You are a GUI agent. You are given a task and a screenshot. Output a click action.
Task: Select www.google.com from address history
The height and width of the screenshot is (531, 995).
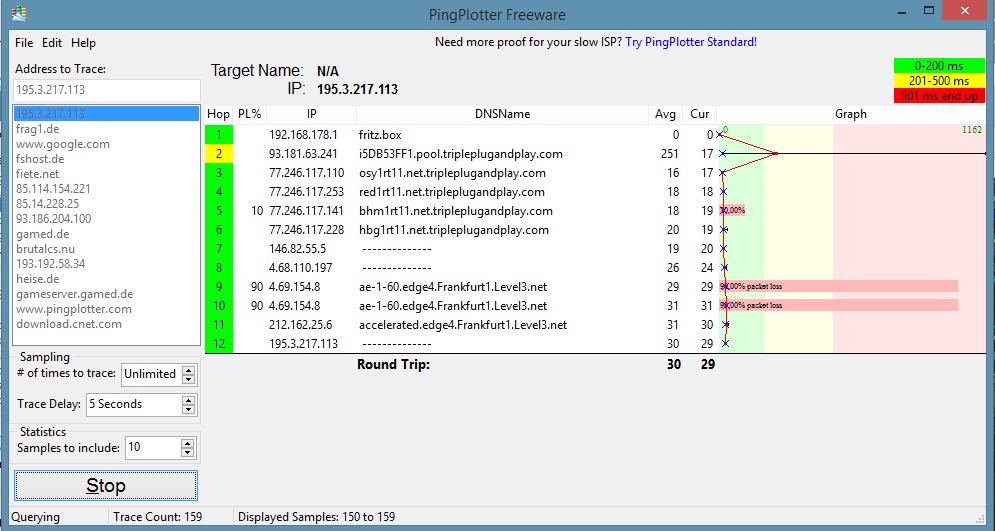pyautogui.click(x=63, y=144)
